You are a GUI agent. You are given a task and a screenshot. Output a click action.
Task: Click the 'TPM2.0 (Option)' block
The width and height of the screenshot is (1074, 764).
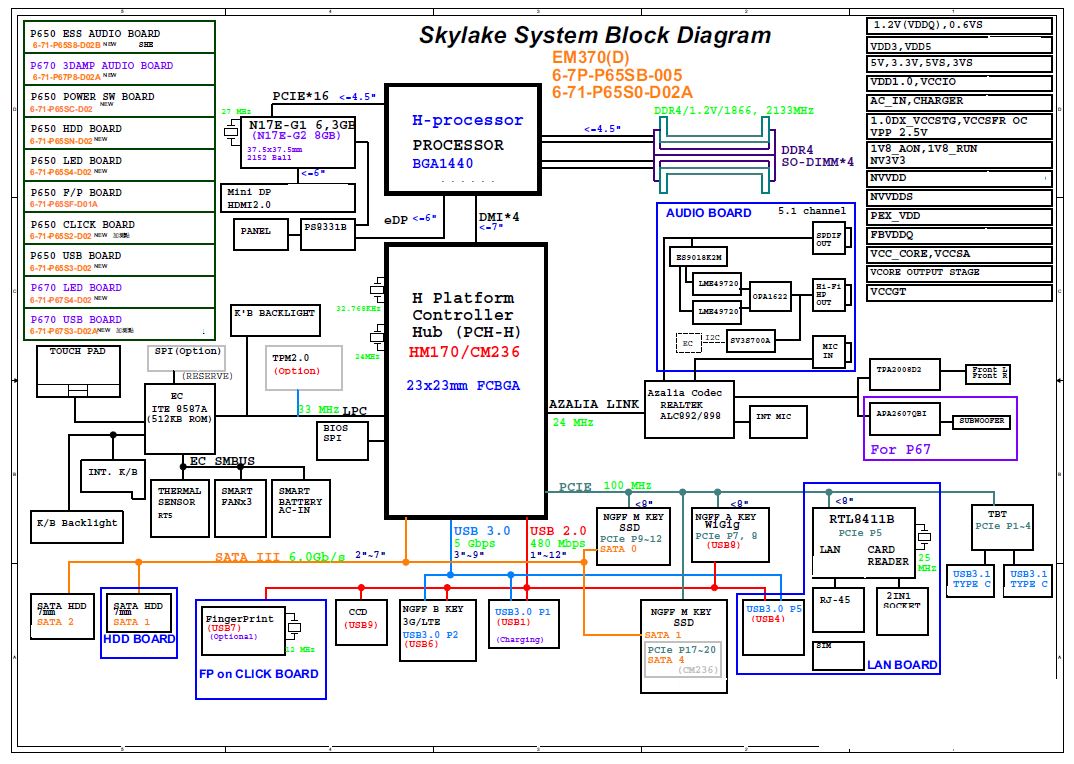303,368
